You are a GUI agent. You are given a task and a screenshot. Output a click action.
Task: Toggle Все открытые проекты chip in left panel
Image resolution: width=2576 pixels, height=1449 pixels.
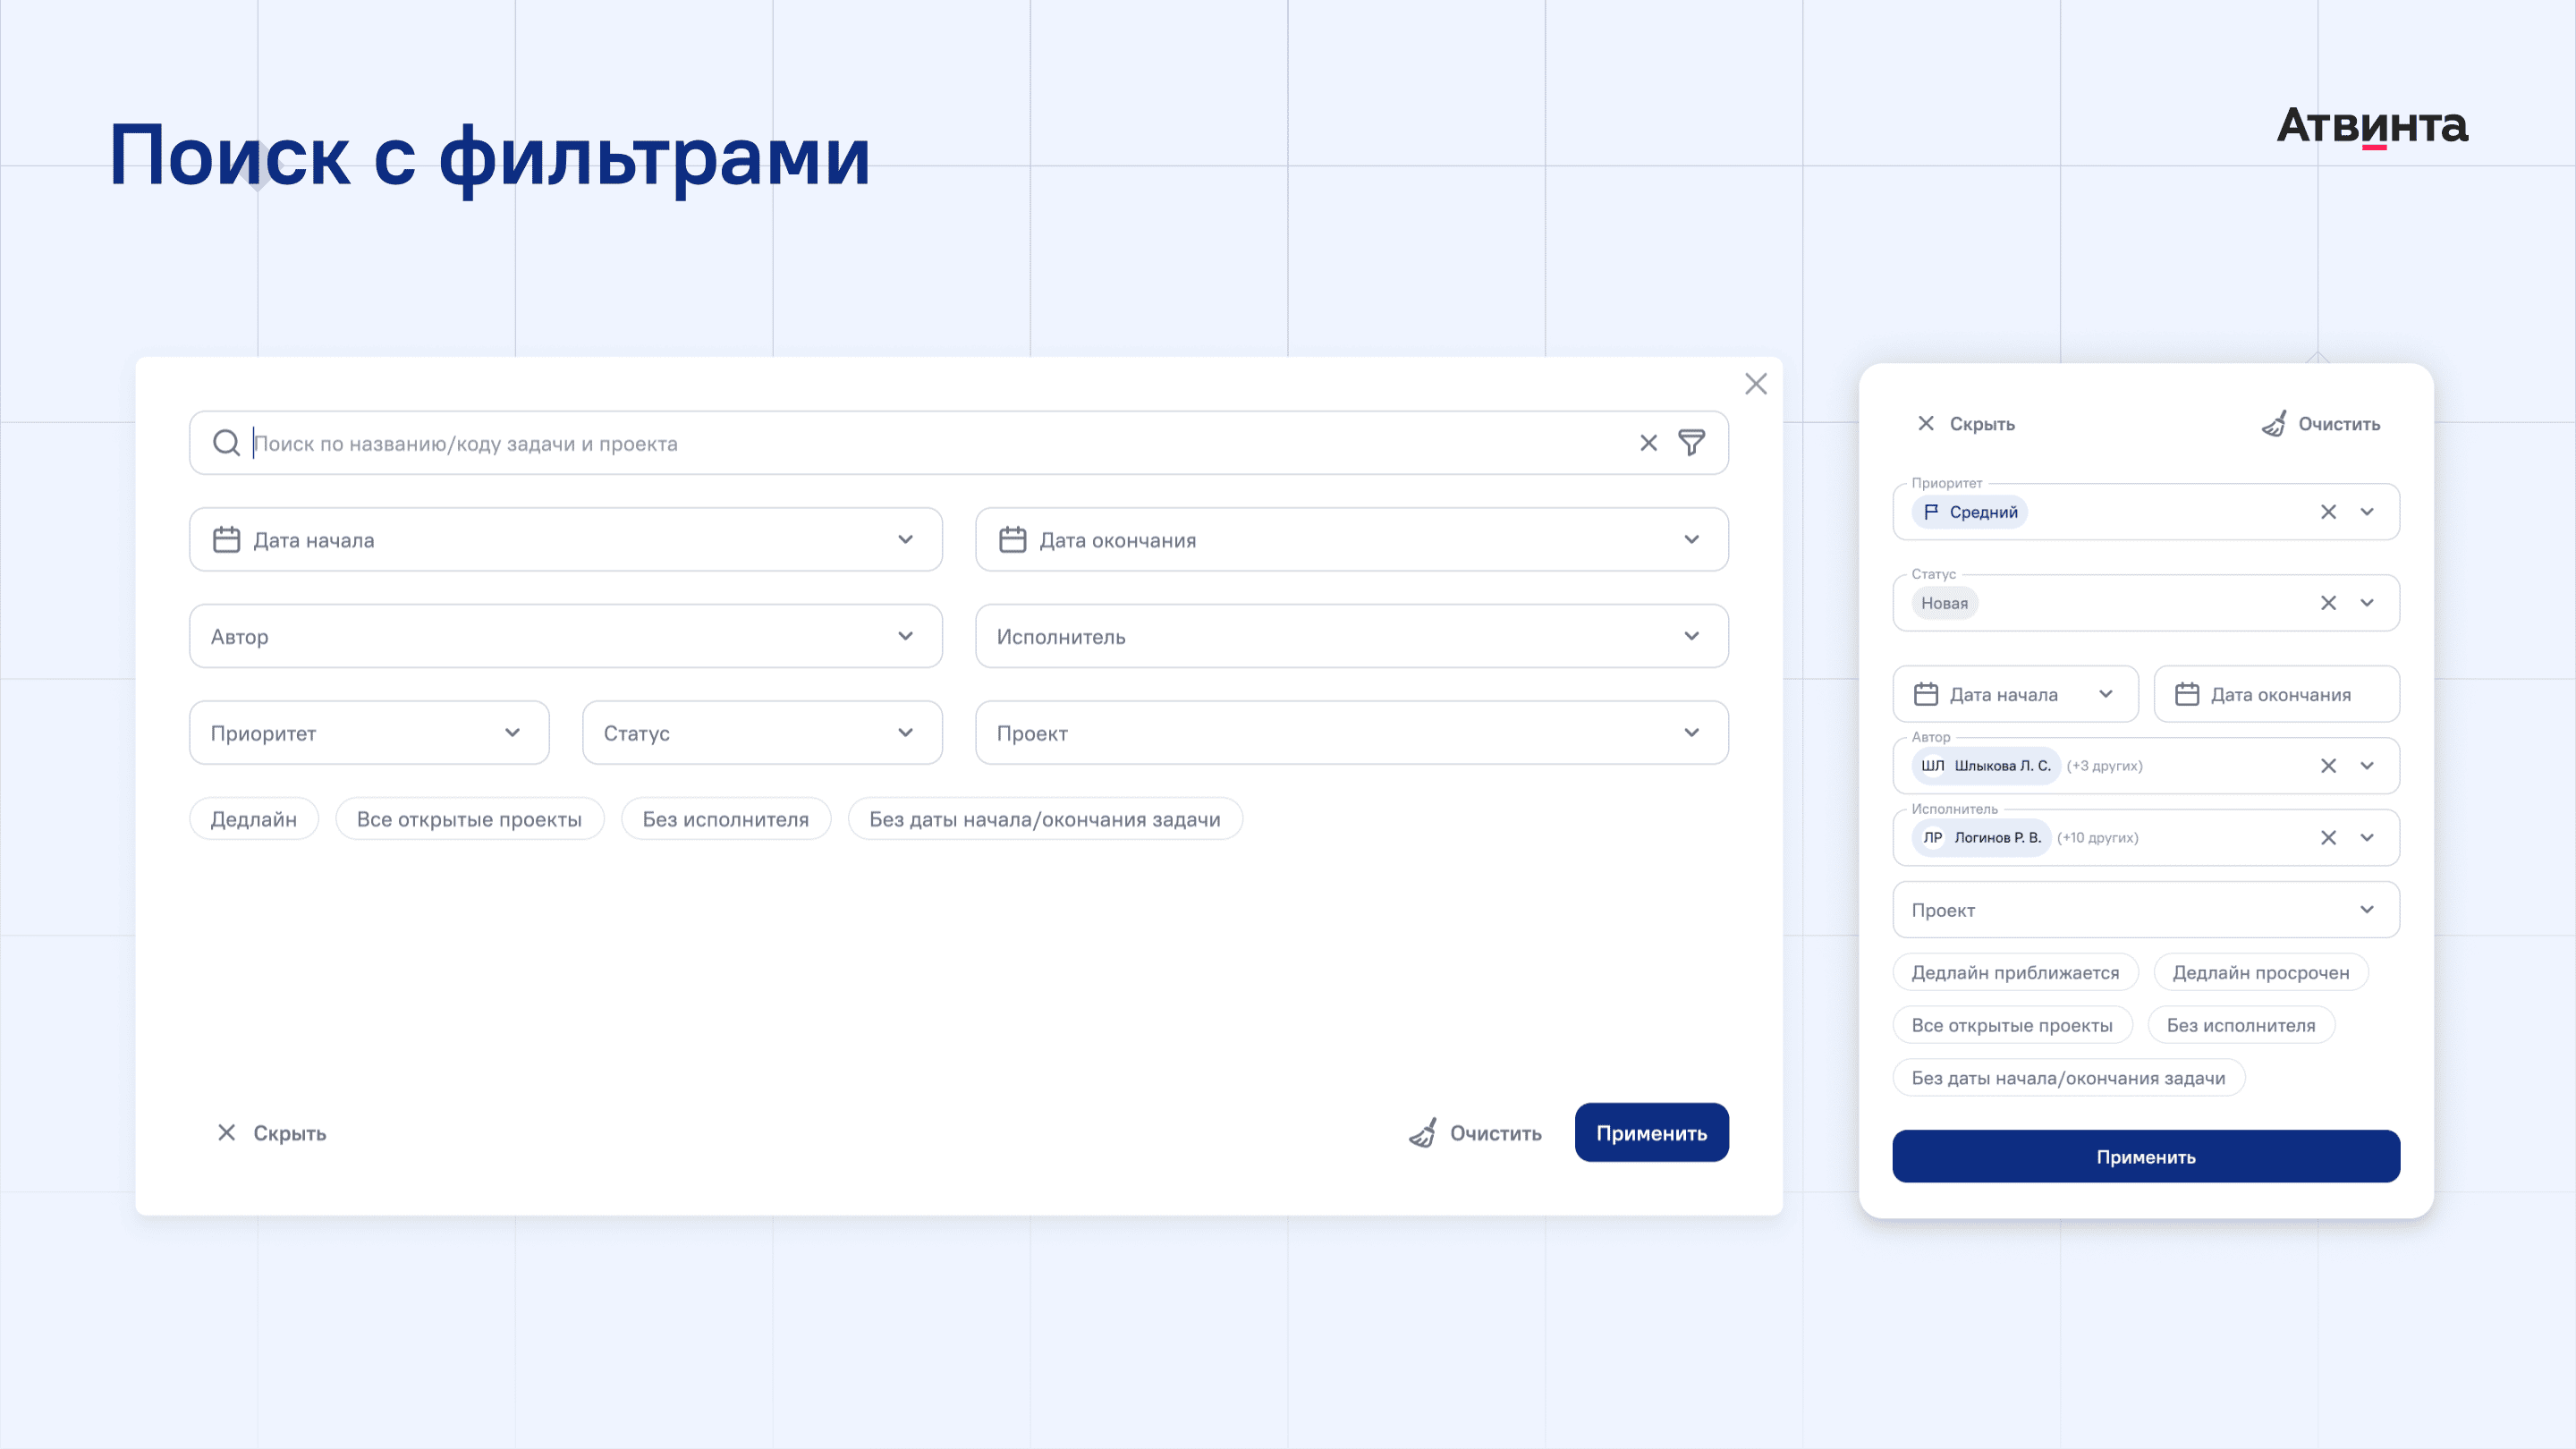[469, 819]
